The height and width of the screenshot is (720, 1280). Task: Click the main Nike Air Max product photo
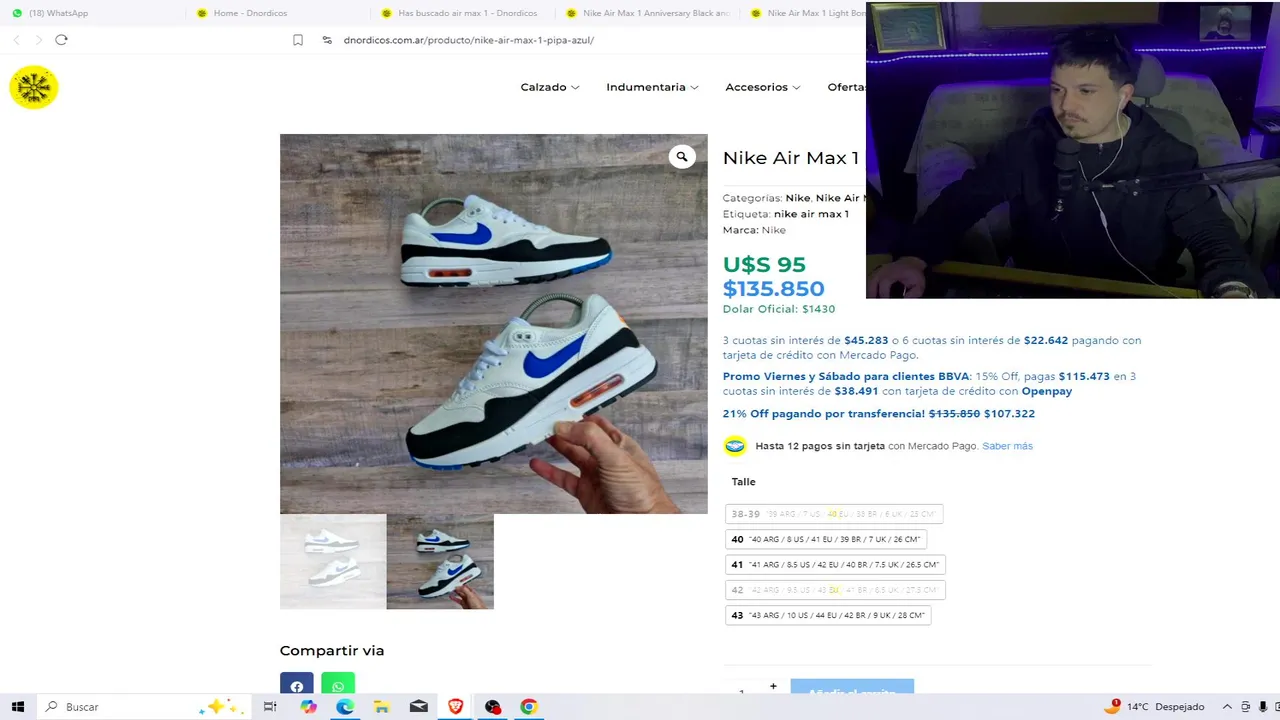click(494, 324)
